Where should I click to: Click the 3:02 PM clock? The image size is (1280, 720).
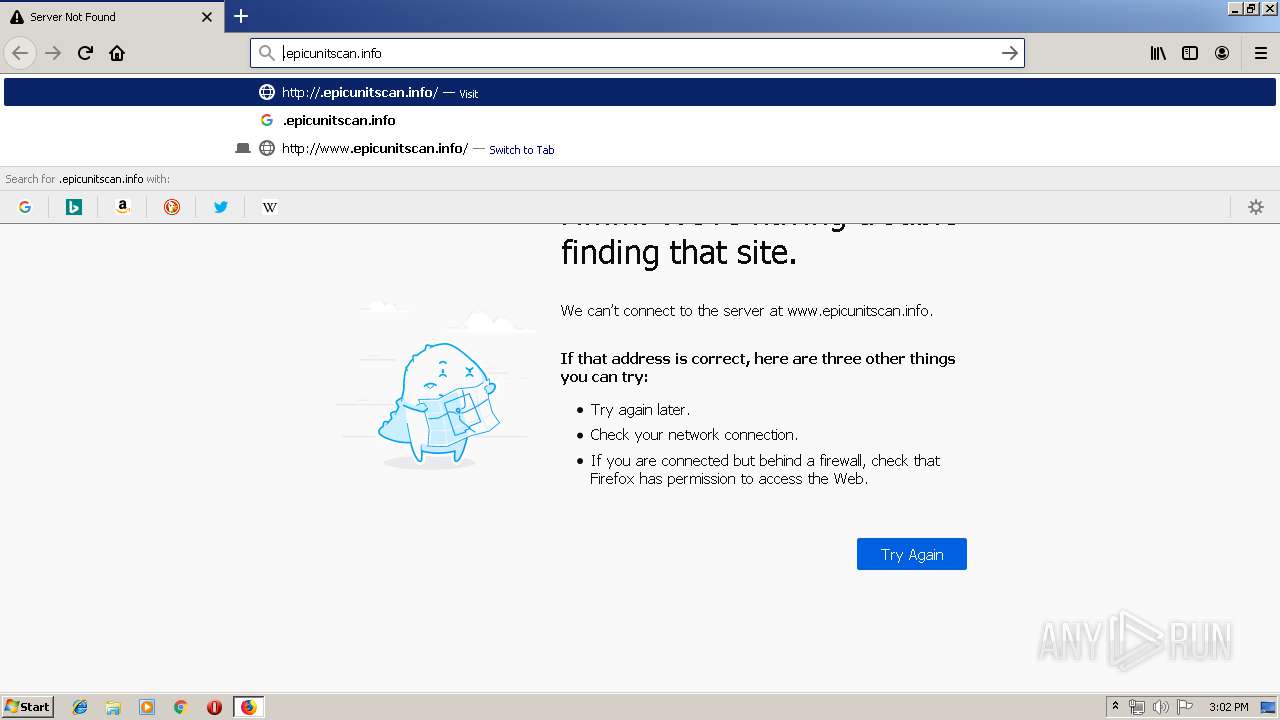pos(1228,707)
